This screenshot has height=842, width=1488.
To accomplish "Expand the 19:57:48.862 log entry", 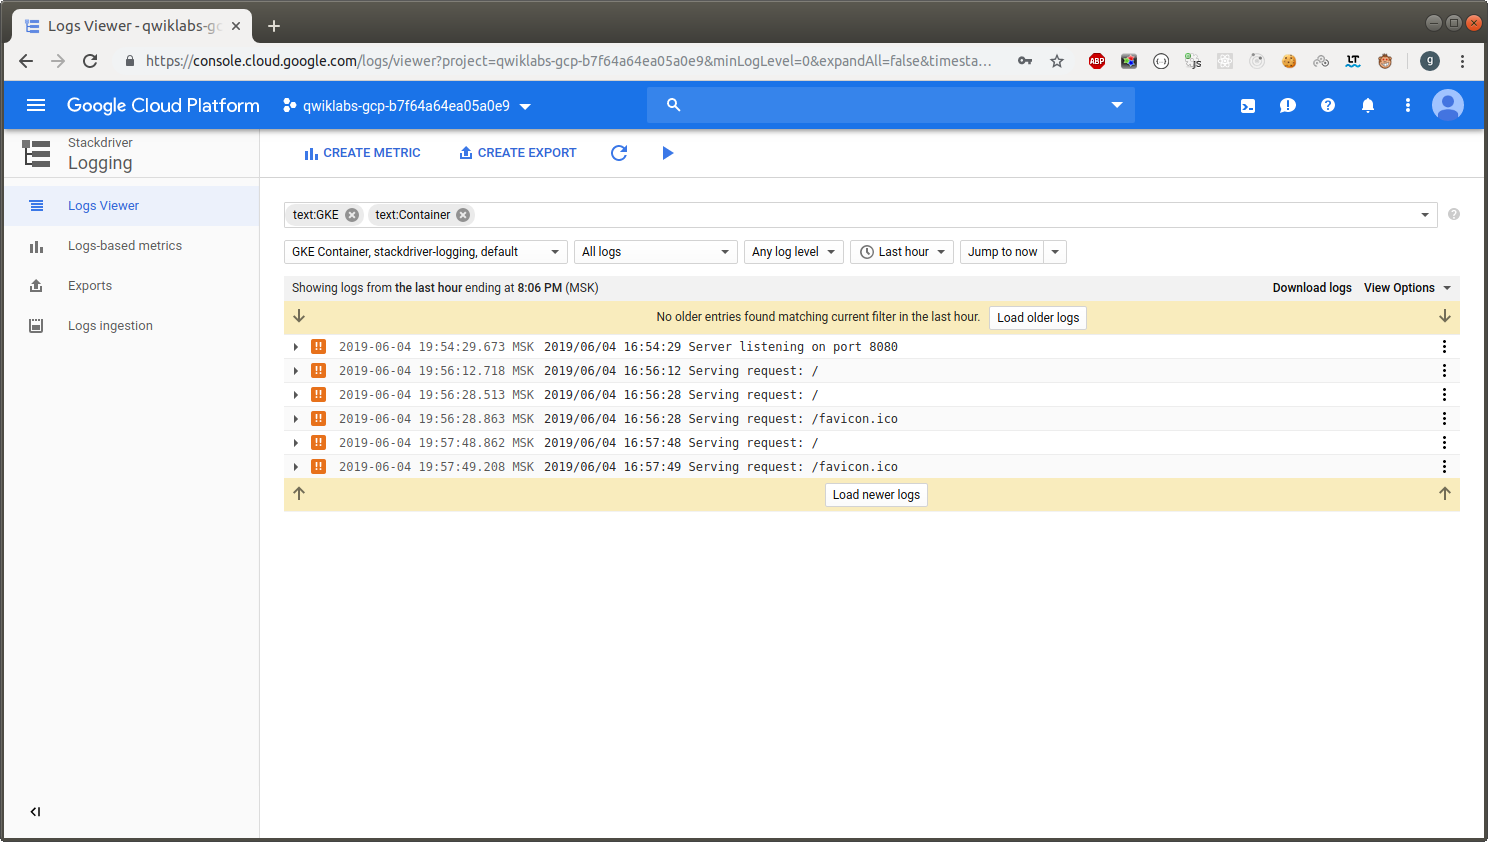I will click(x=296, y=443).
